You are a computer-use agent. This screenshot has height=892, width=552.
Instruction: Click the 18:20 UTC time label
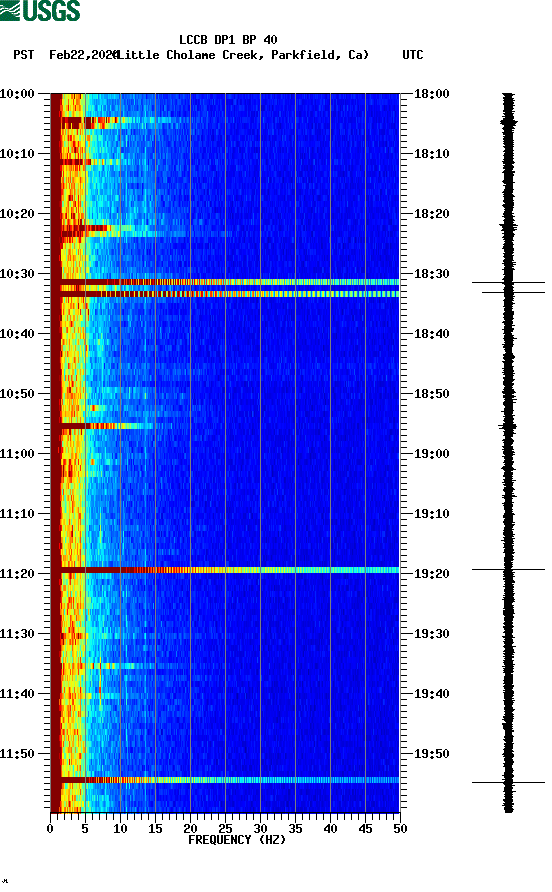click(x=432, y=214)
